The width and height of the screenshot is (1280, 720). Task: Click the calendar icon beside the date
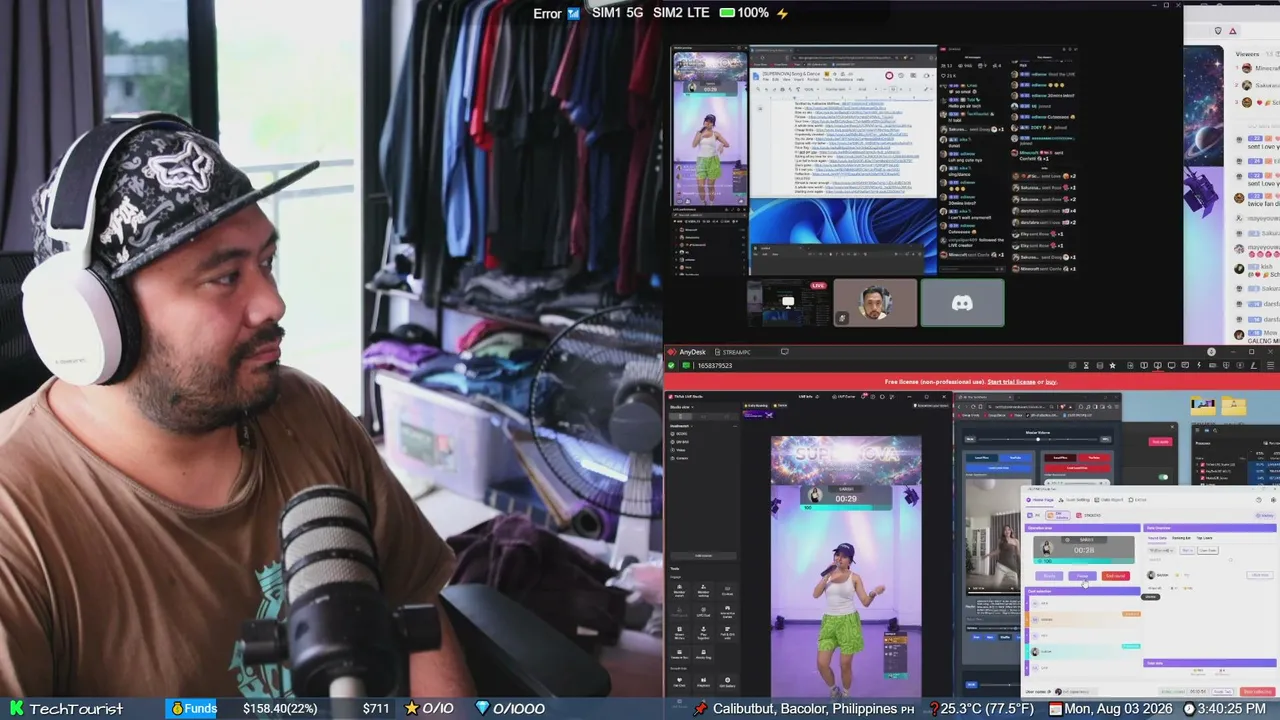pyautogui.click(x=1056, y=708)
